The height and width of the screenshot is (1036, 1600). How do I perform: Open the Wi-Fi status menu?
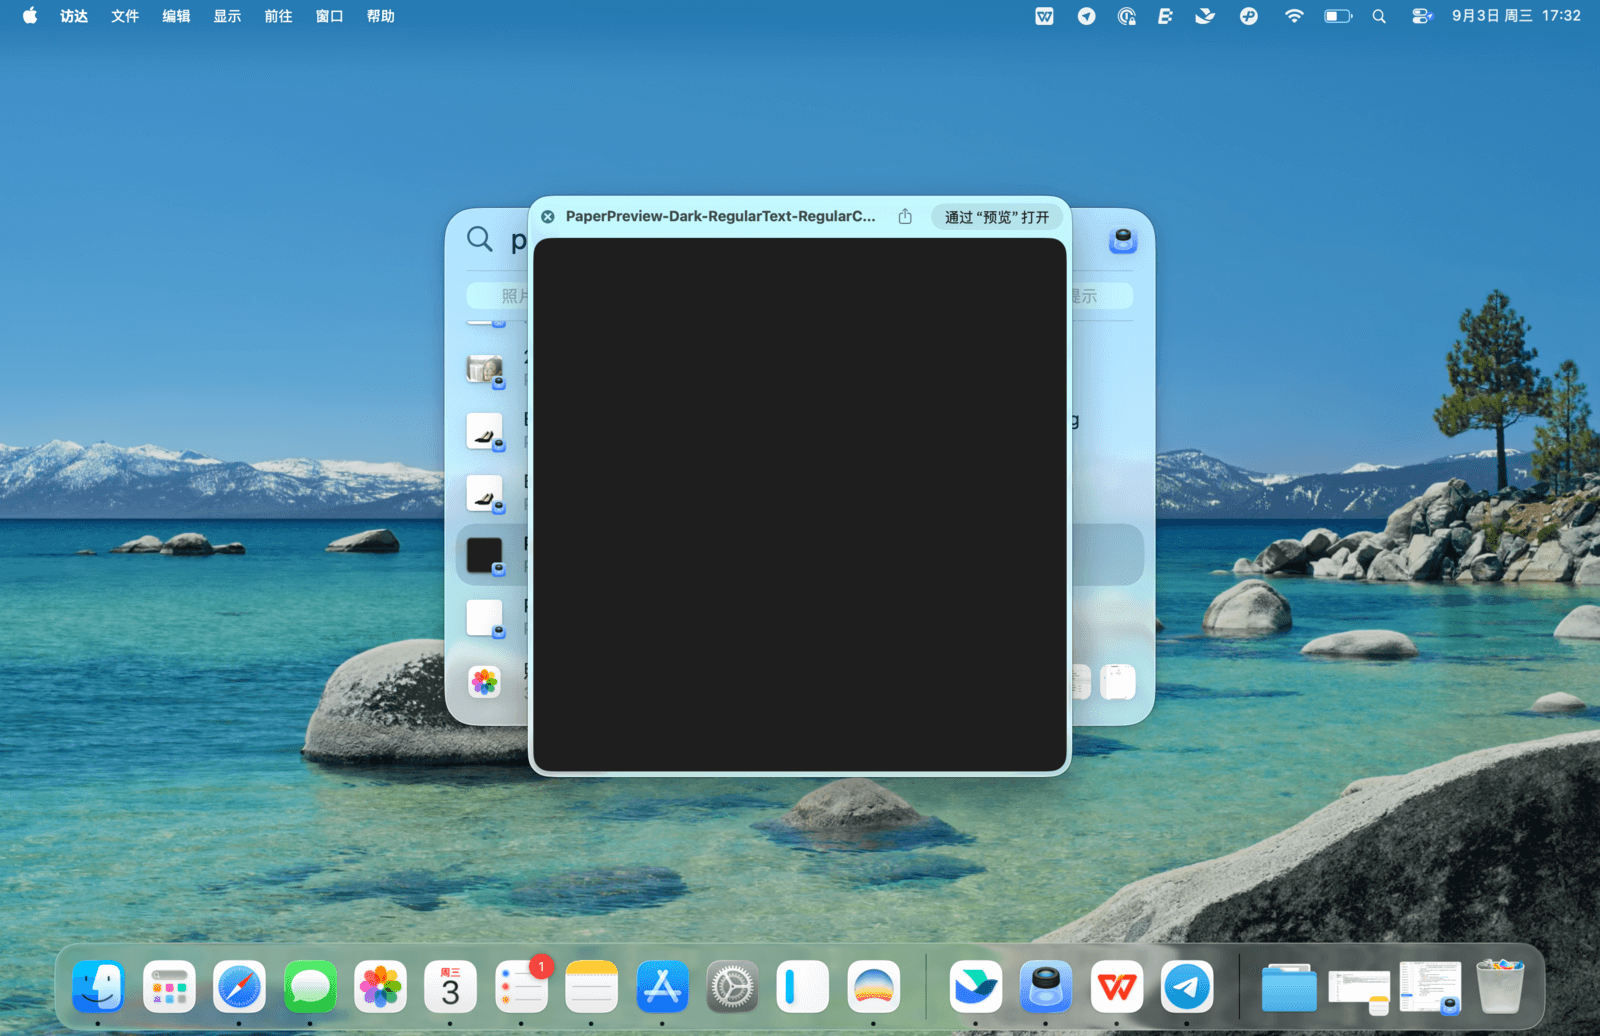tap(1294, 16)
